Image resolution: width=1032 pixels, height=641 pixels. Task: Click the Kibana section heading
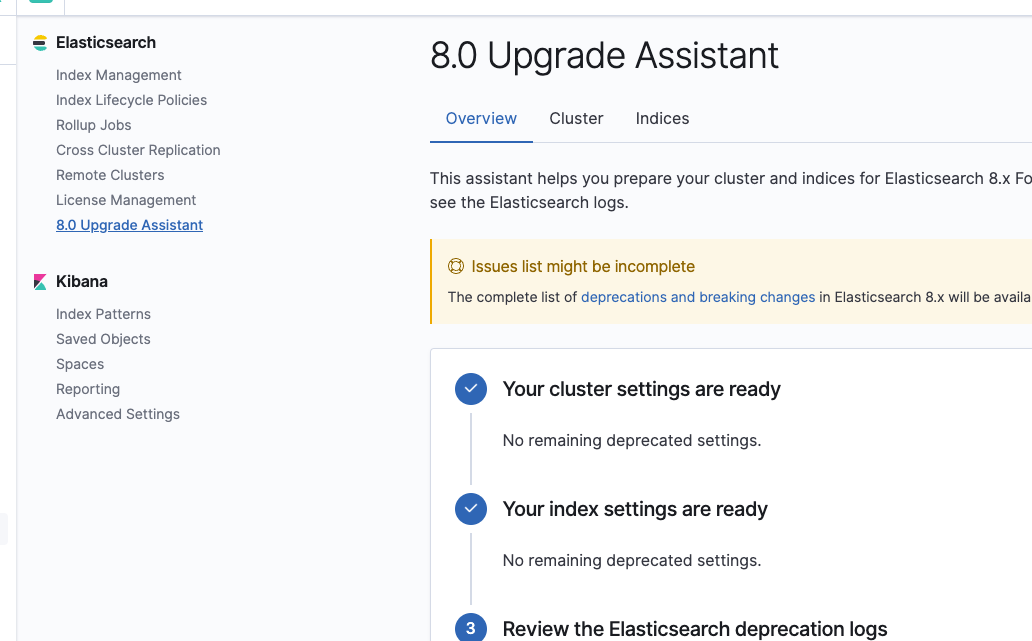(x=82, y=282)
